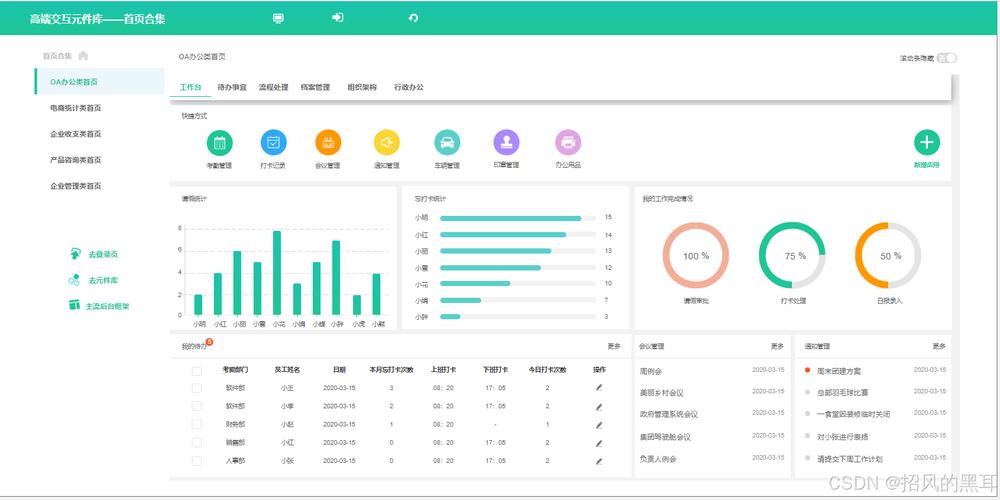This screenshot has width=1000, height=500.
Task: Switch to the 待办事宜 tab
Action: click(x=232, y=88)
